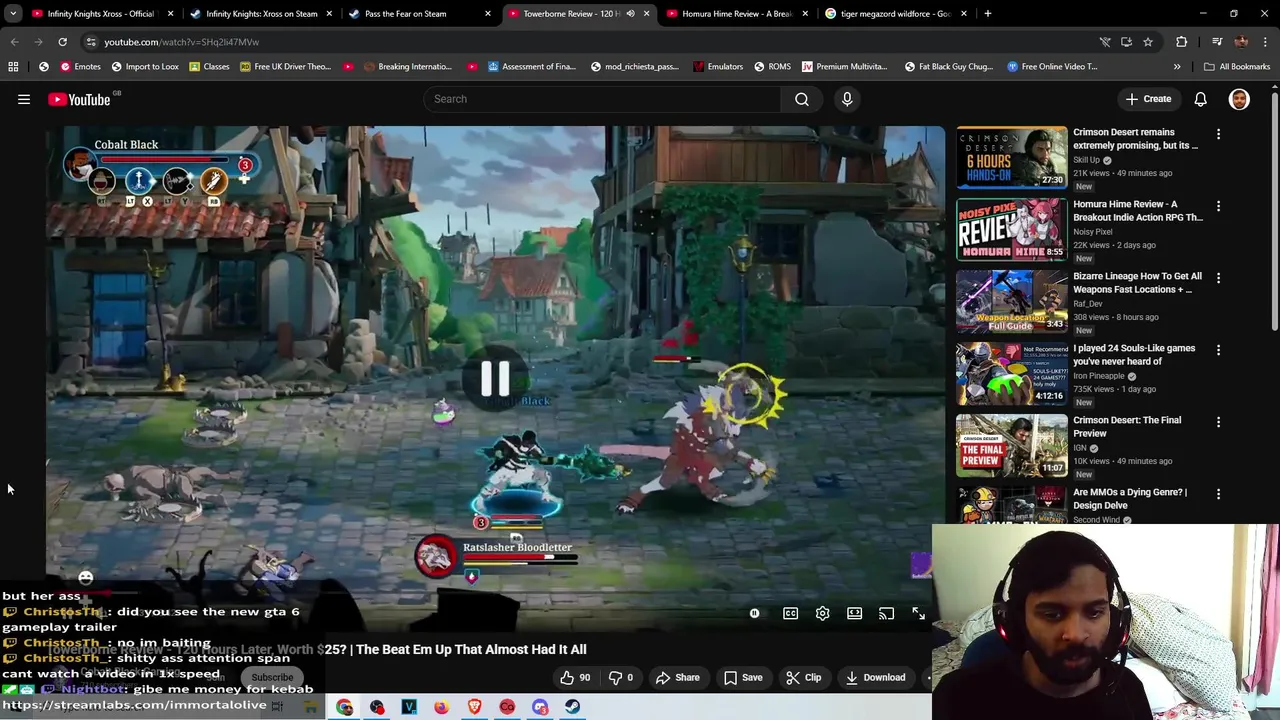
Task: Open the Apps grid in bookmarks bar
Action: tap(13, 67)
